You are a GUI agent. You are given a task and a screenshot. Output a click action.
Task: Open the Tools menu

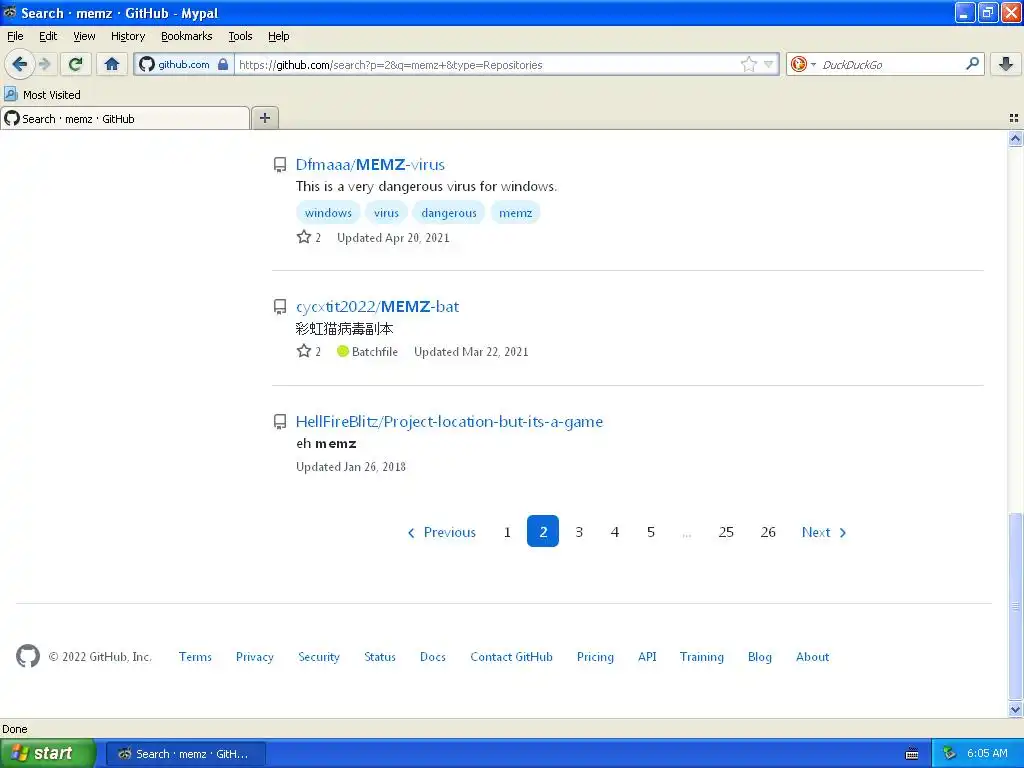click(240, 36)
